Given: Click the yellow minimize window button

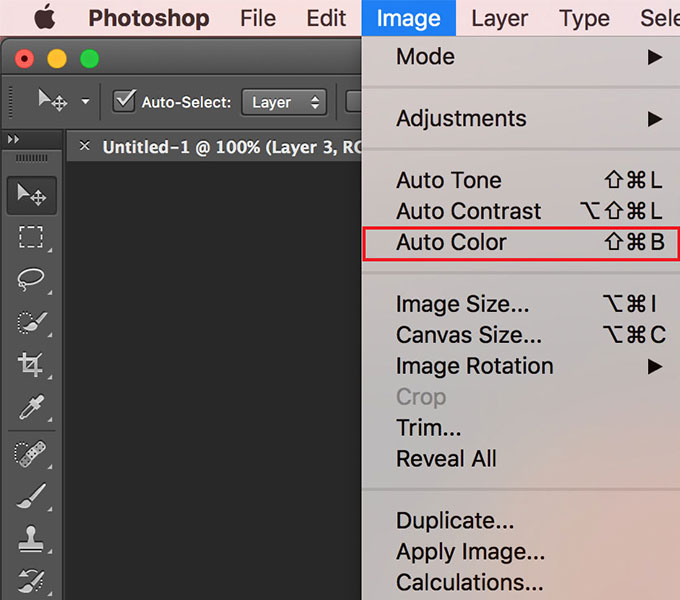Looking at the screenshot, I should click(57, 59).
